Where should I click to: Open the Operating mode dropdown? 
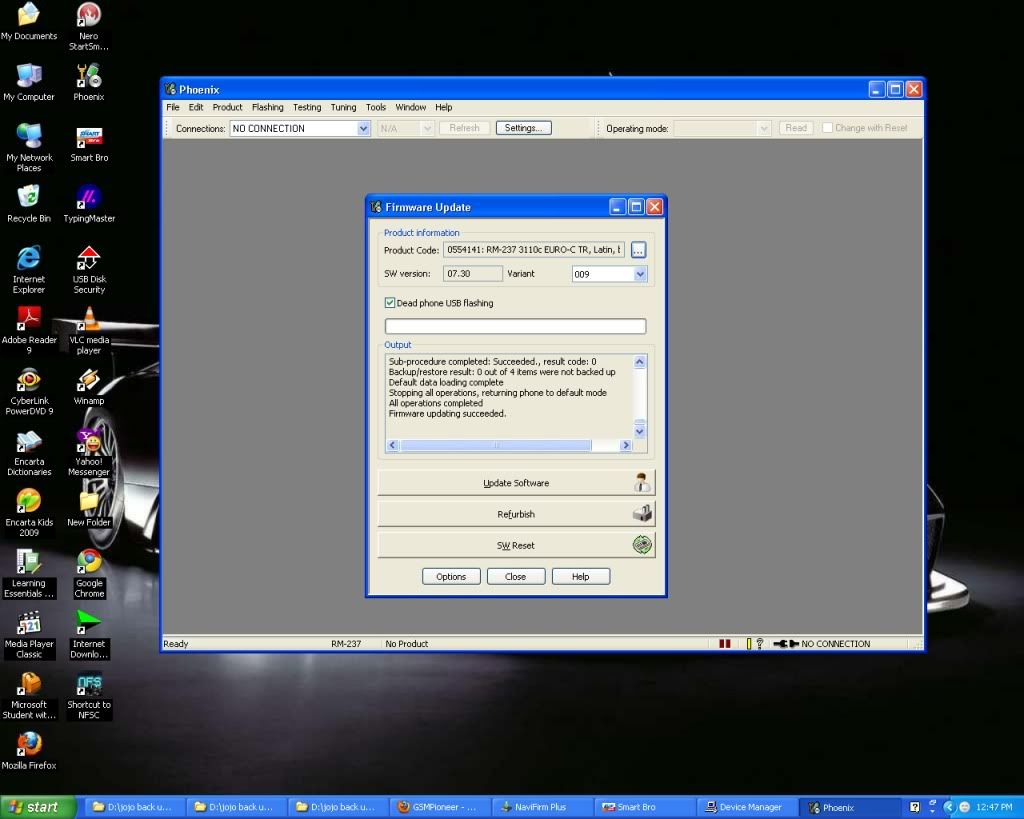tap(764, 128)
